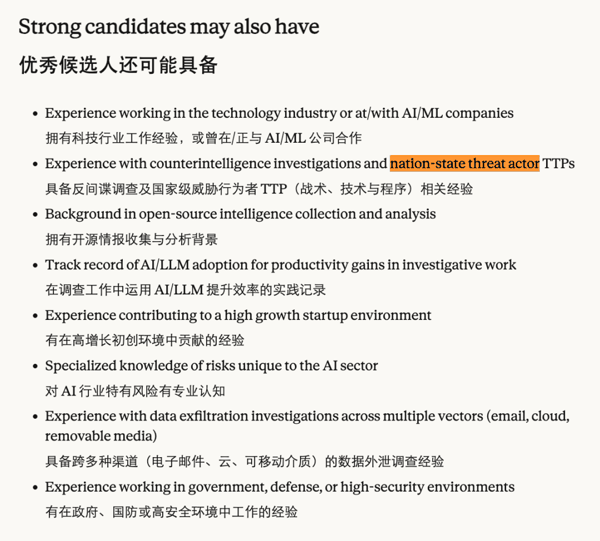Click the 'Track record of AI/LLM adoption' line
600x541 pixels.
click(x=280, y=265)
